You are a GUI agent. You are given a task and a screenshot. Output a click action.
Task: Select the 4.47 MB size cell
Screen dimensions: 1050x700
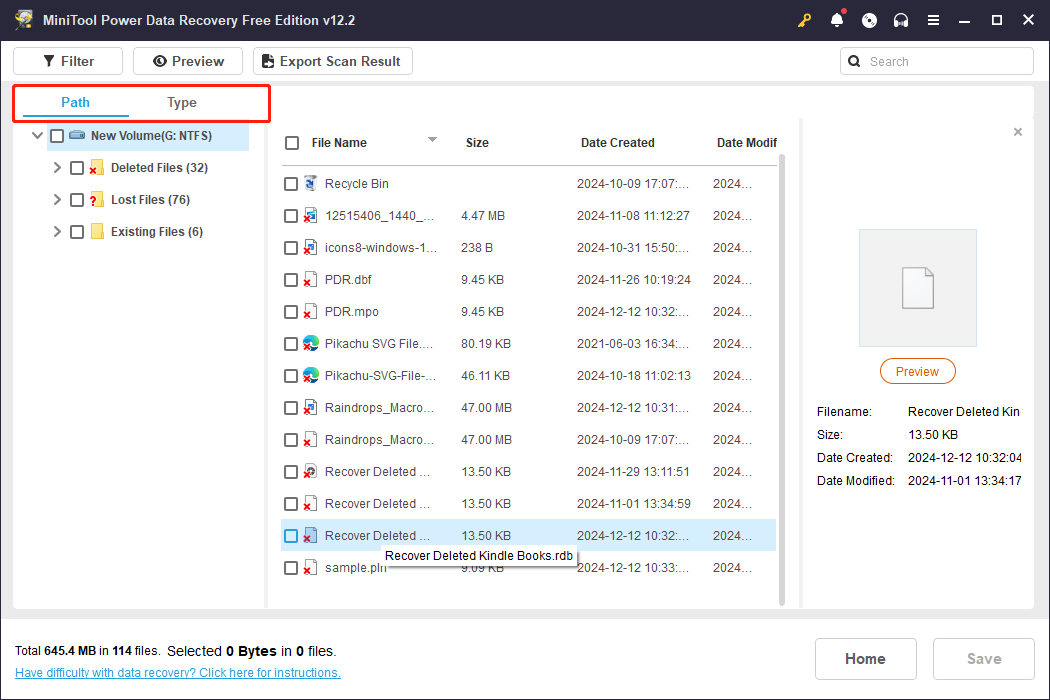coord(483,216)
